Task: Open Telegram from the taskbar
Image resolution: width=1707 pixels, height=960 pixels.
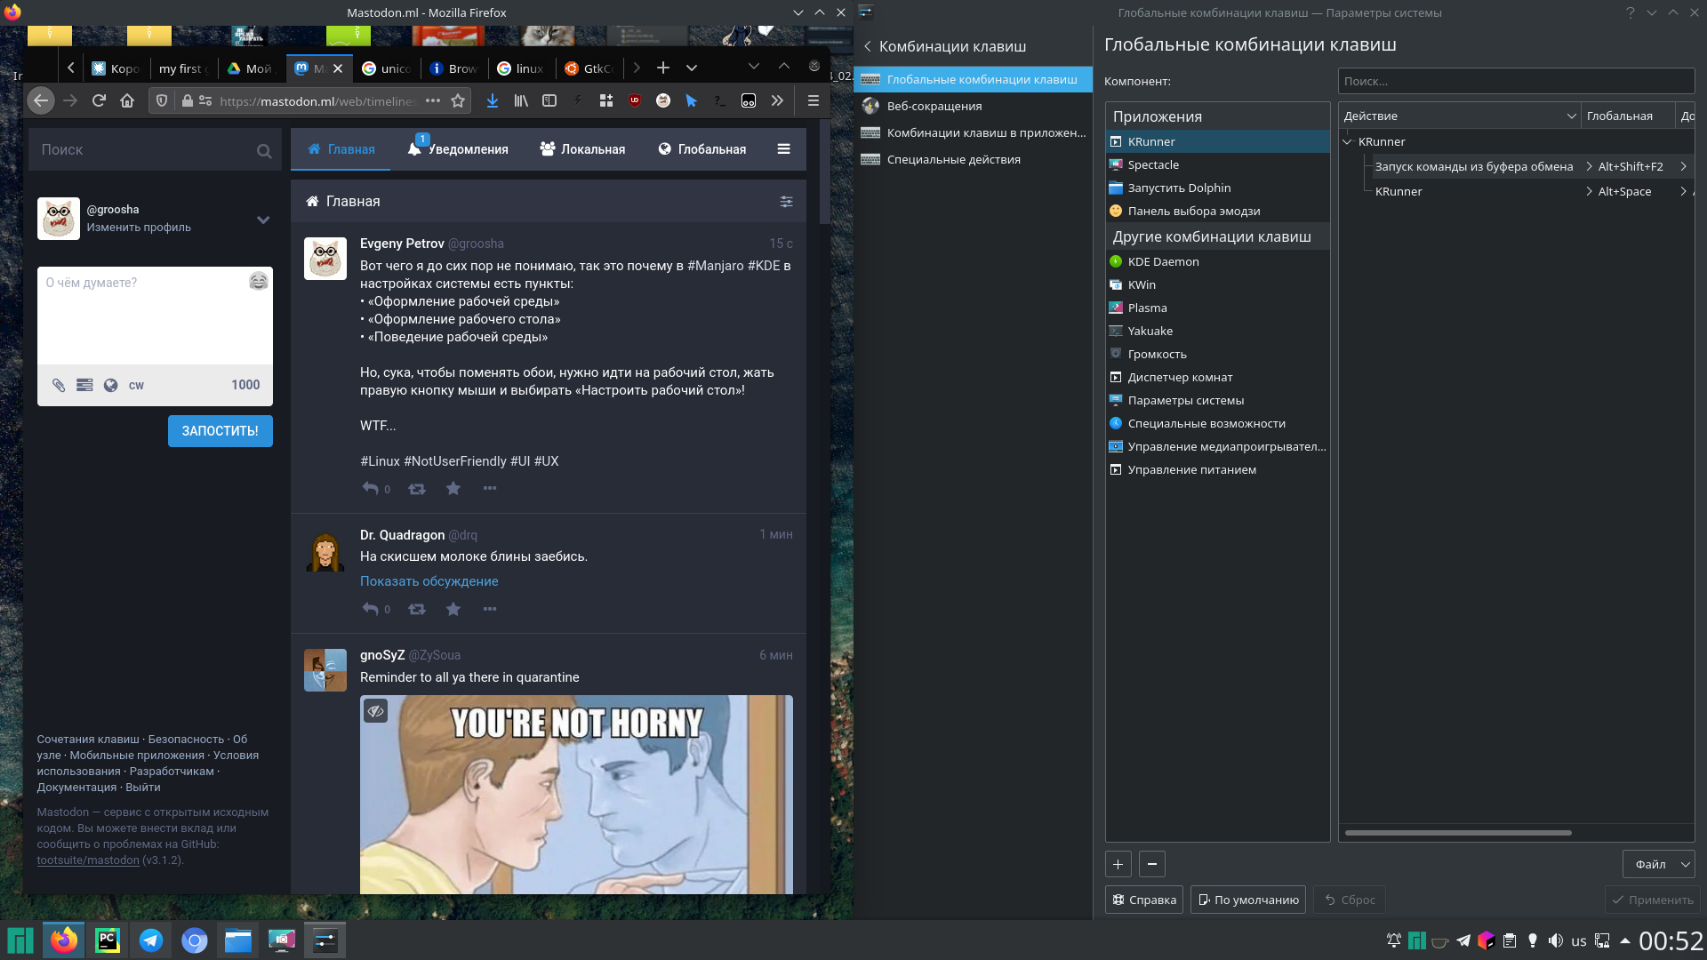Action: (x=151, y=940)
